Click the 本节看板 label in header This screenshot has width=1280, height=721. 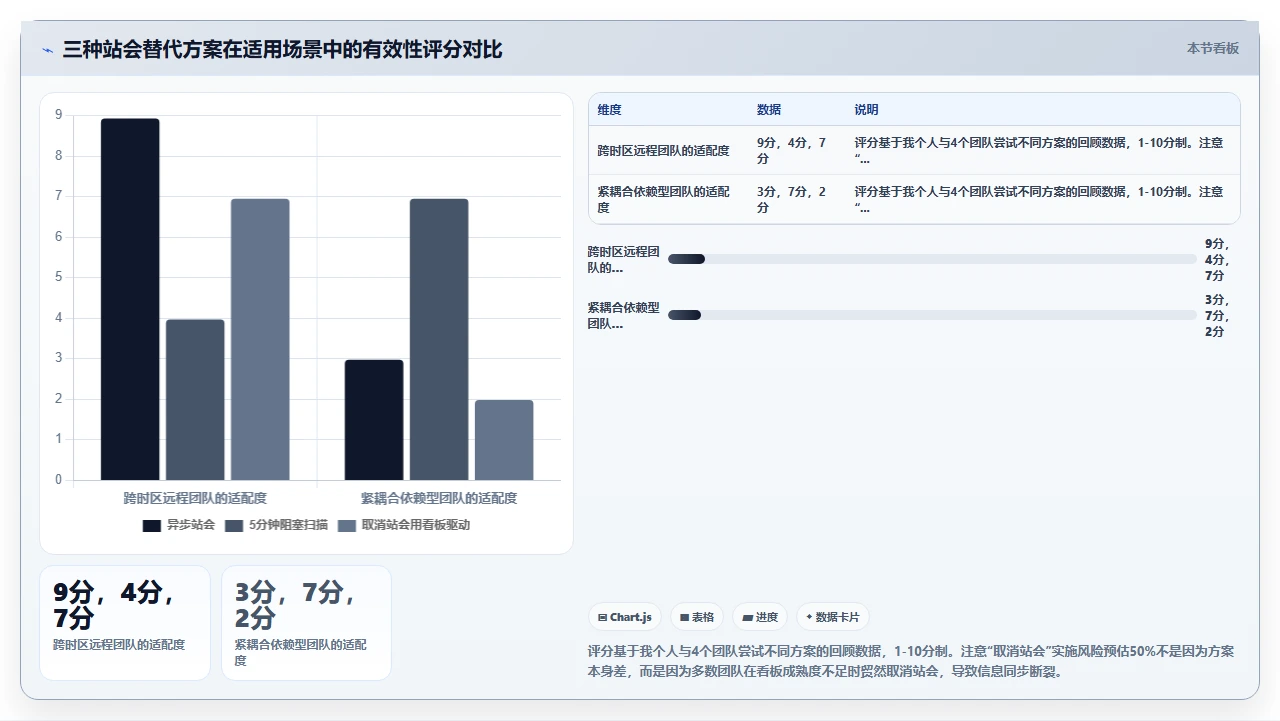(x=1213, y=48)
